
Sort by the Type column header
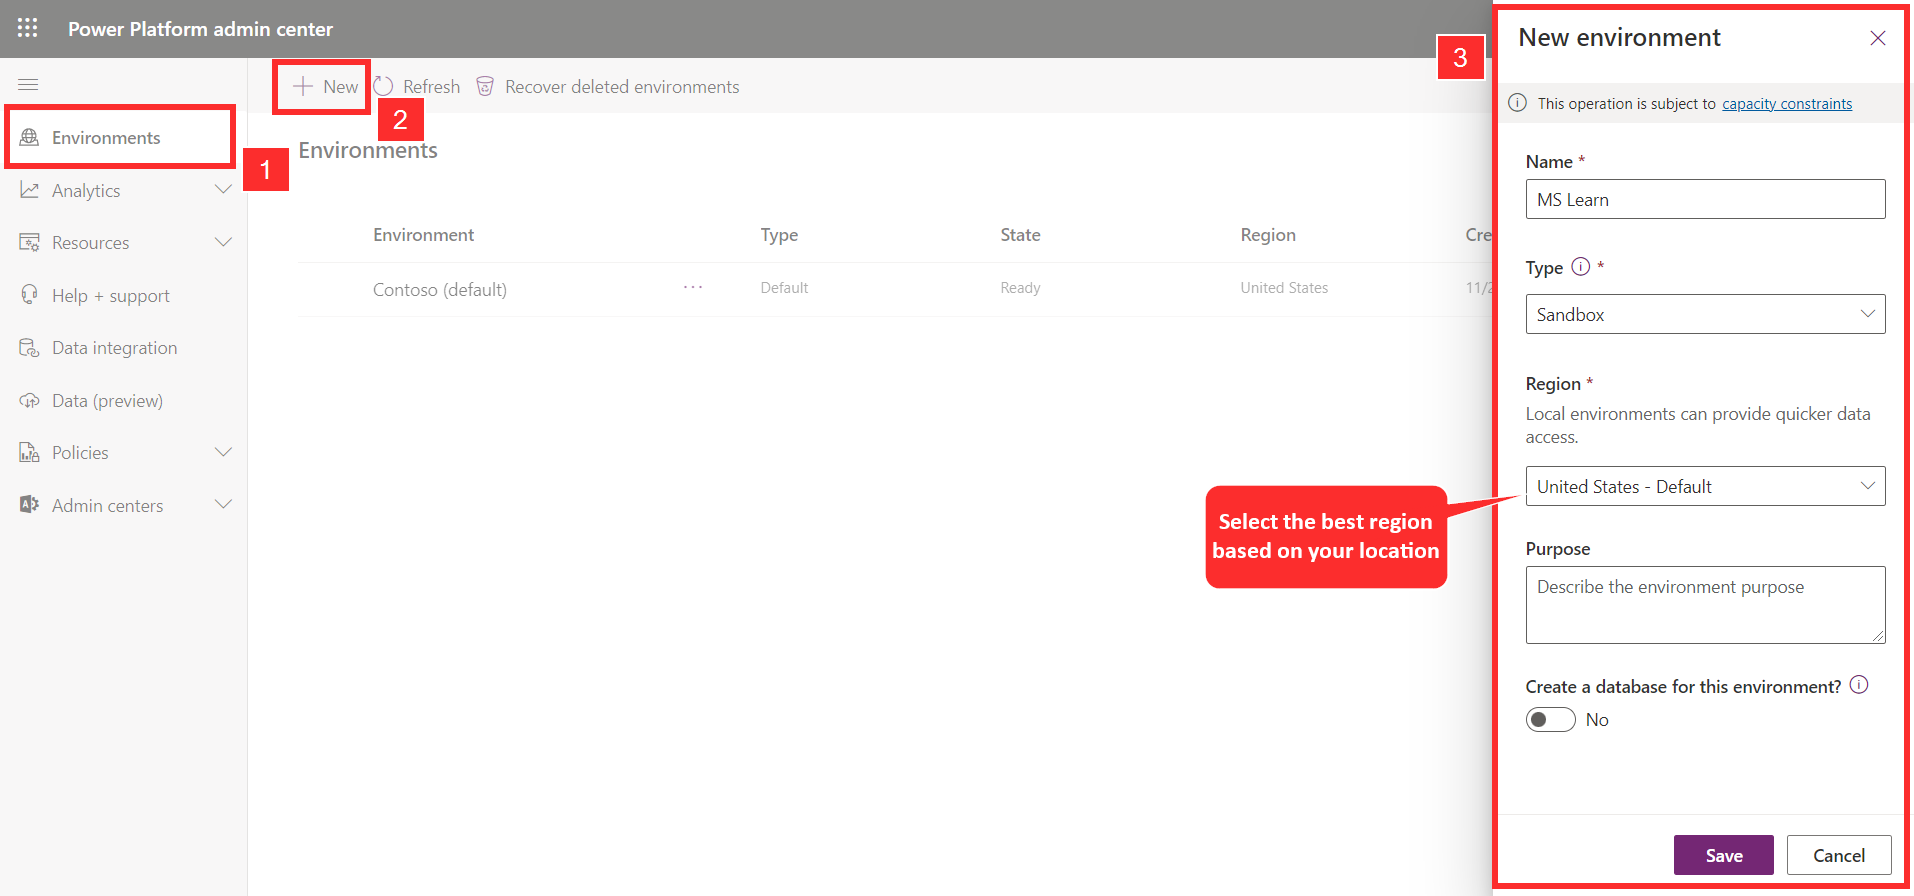point(779,234)
